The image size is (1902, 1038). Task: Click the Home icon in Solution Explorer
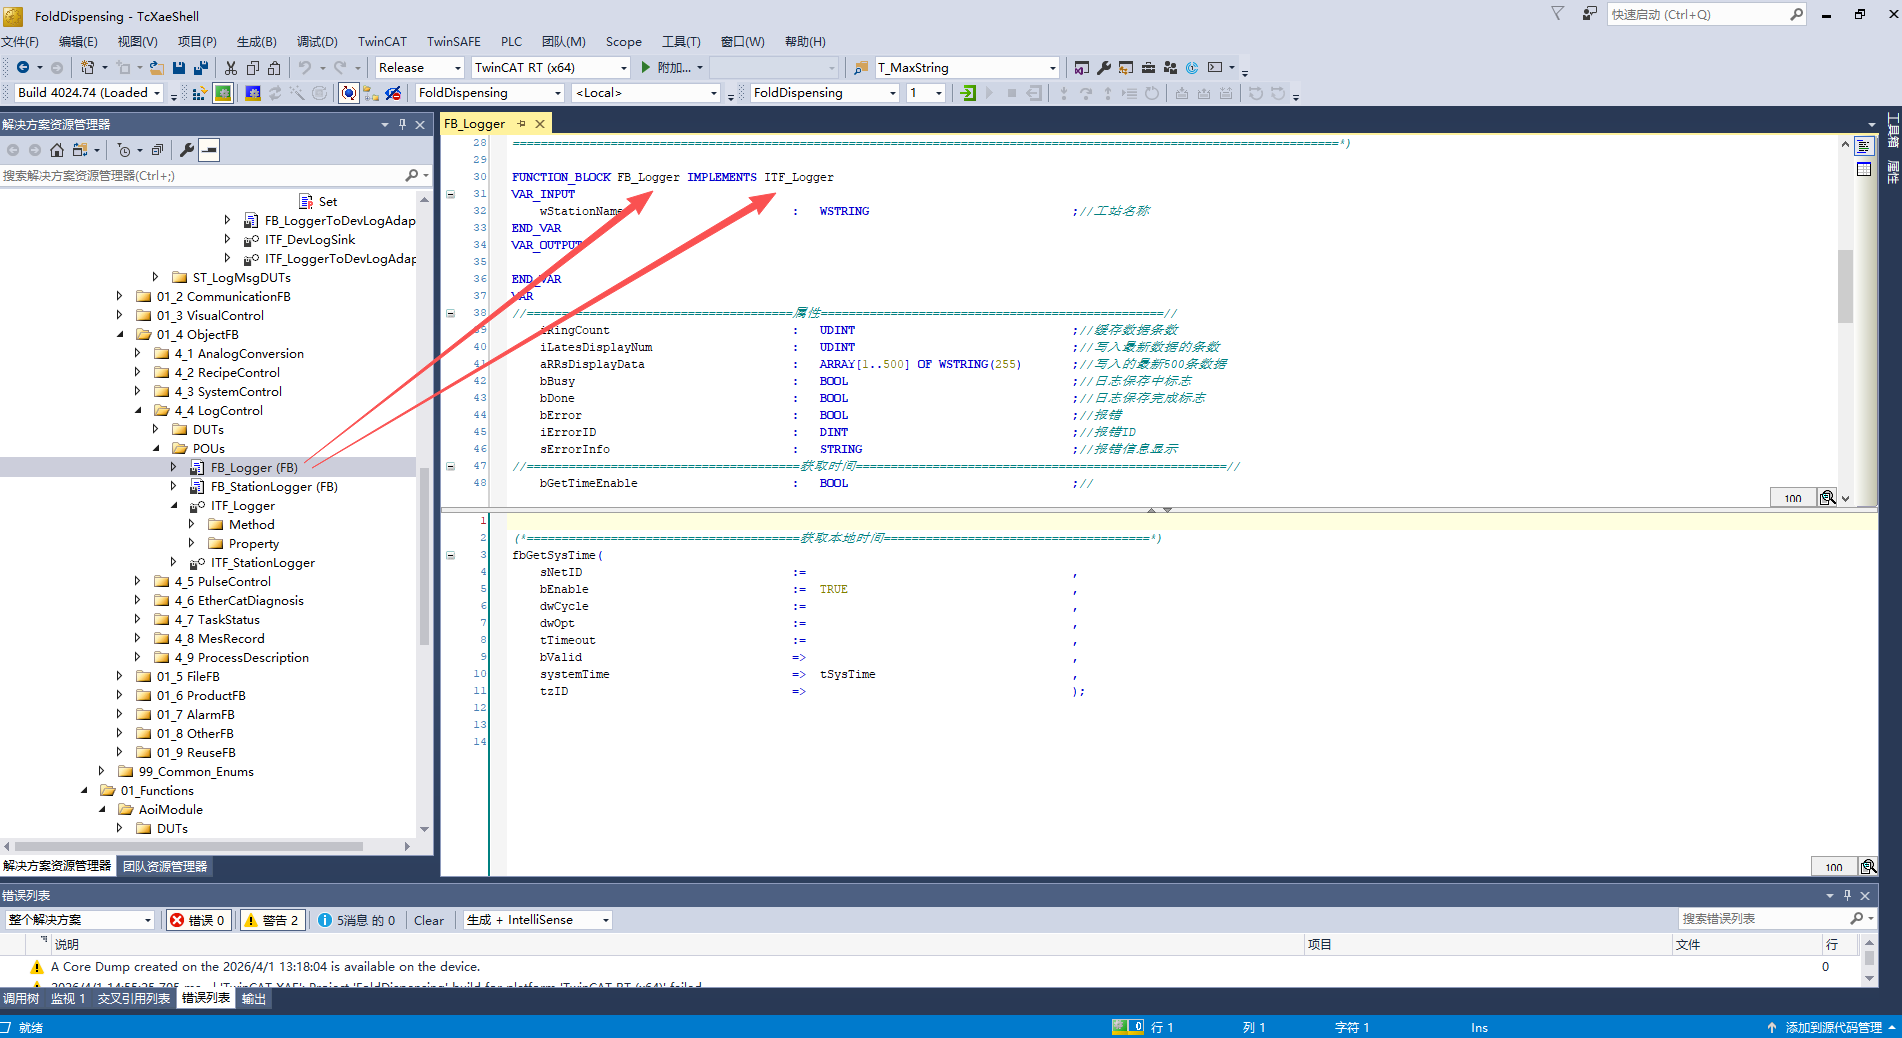(x=57, y=150)
